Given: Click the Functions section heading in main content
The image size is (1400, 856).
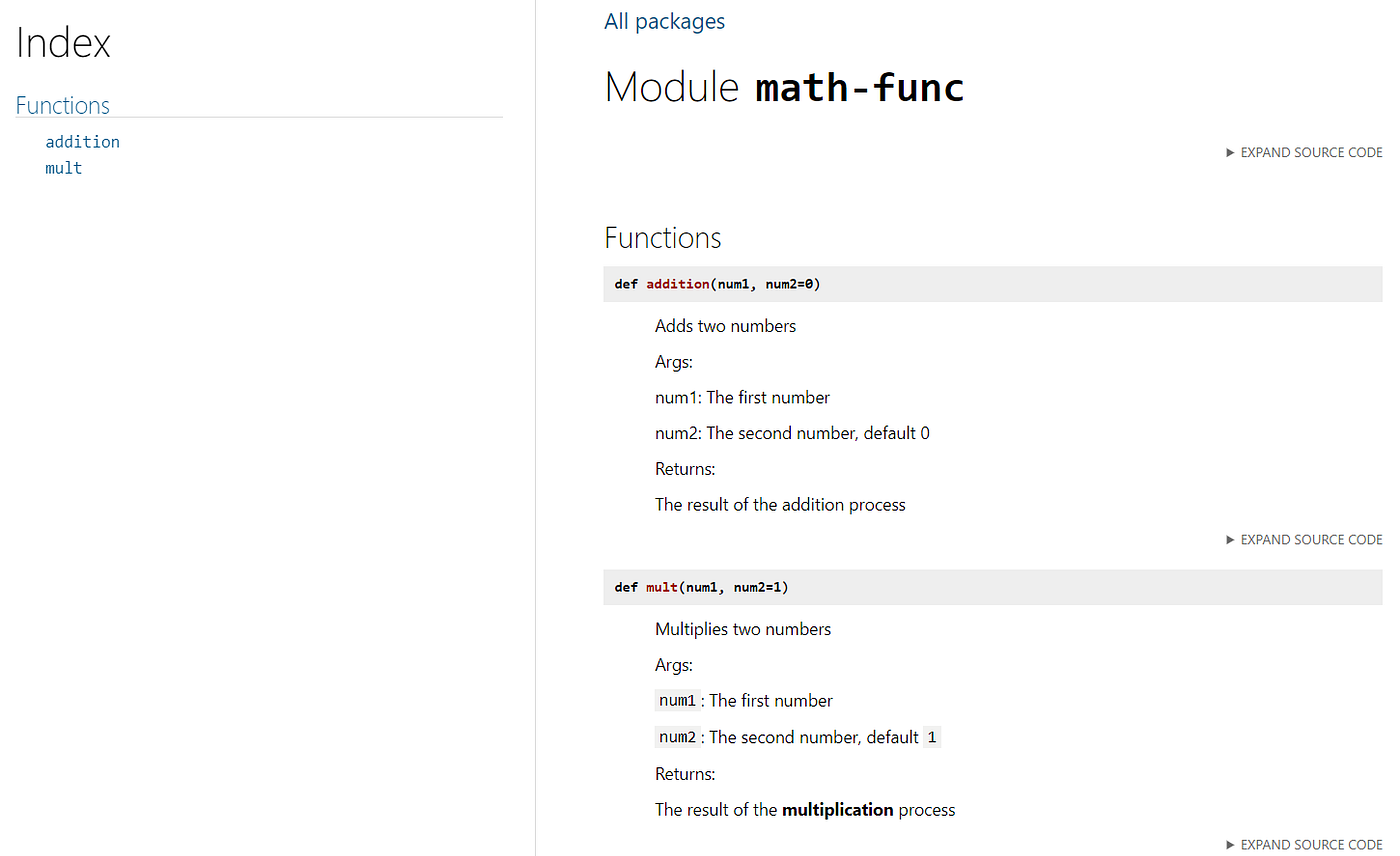Looking at the screenshot, I should (662, 238).
